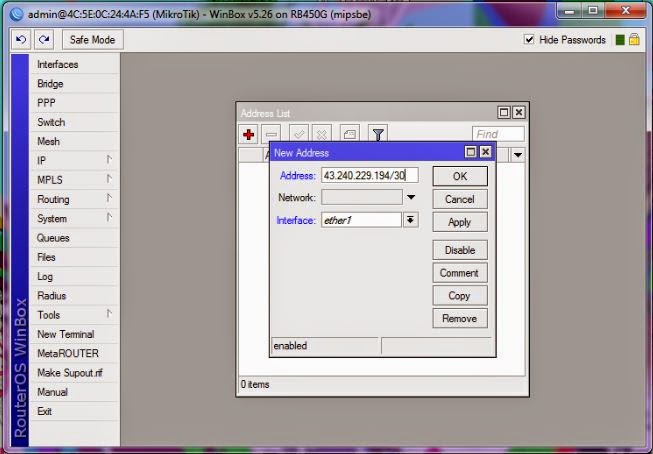
Task: Click the Comment note icon in Address List
Action: 350,135
